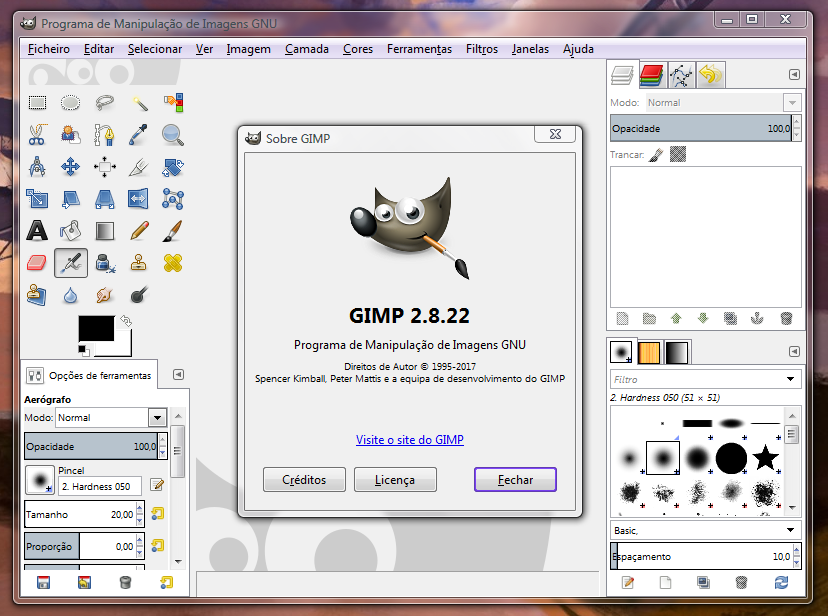The width and height of the screenshot is (828, 616).
Task: Click the Créditos button
Action: point(304,479)
